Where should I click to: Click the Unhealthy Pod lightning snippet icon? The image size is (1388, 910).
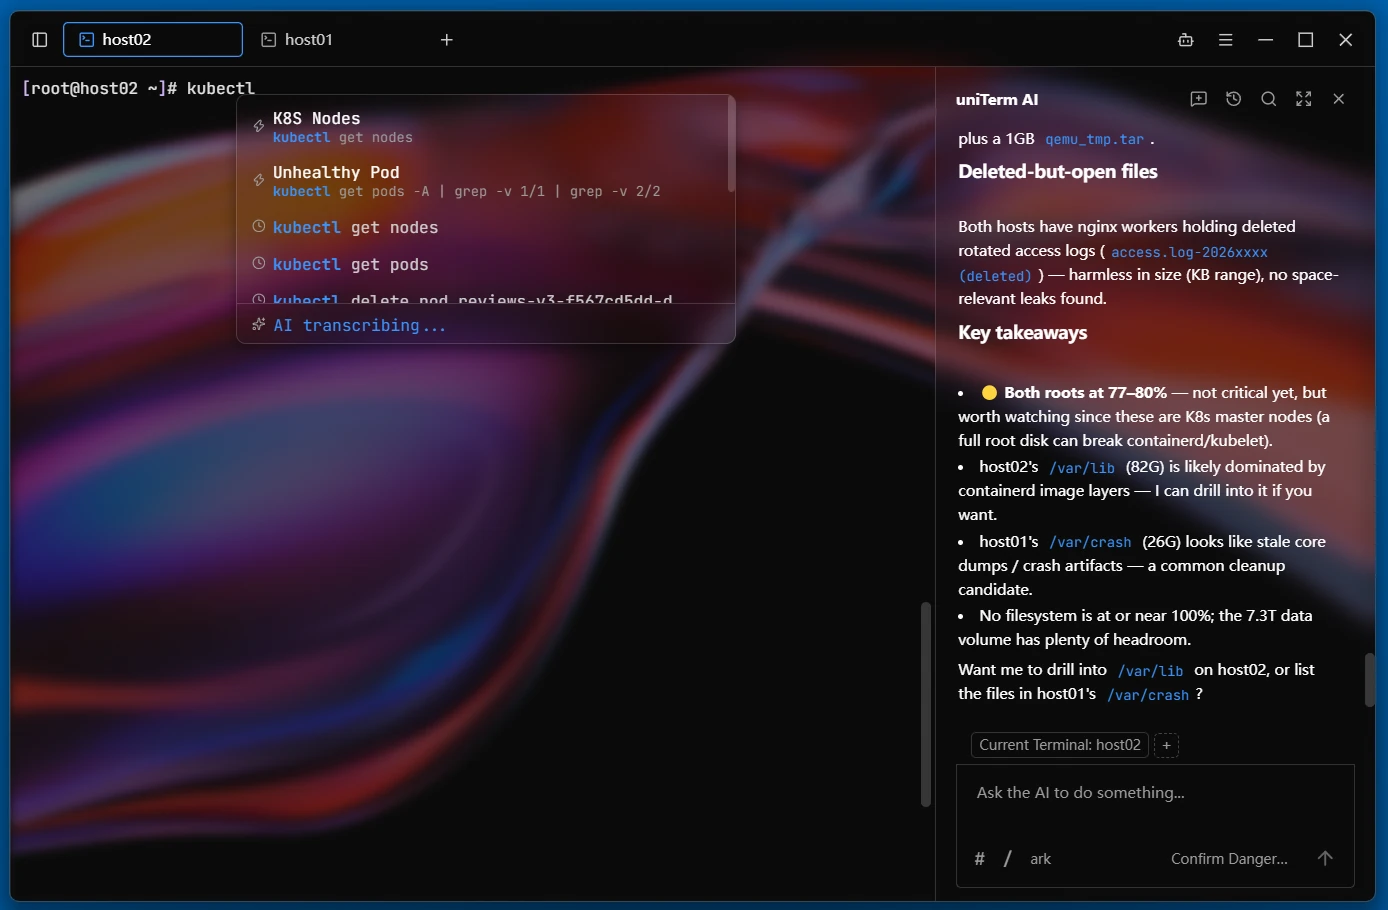coord(258,181)
